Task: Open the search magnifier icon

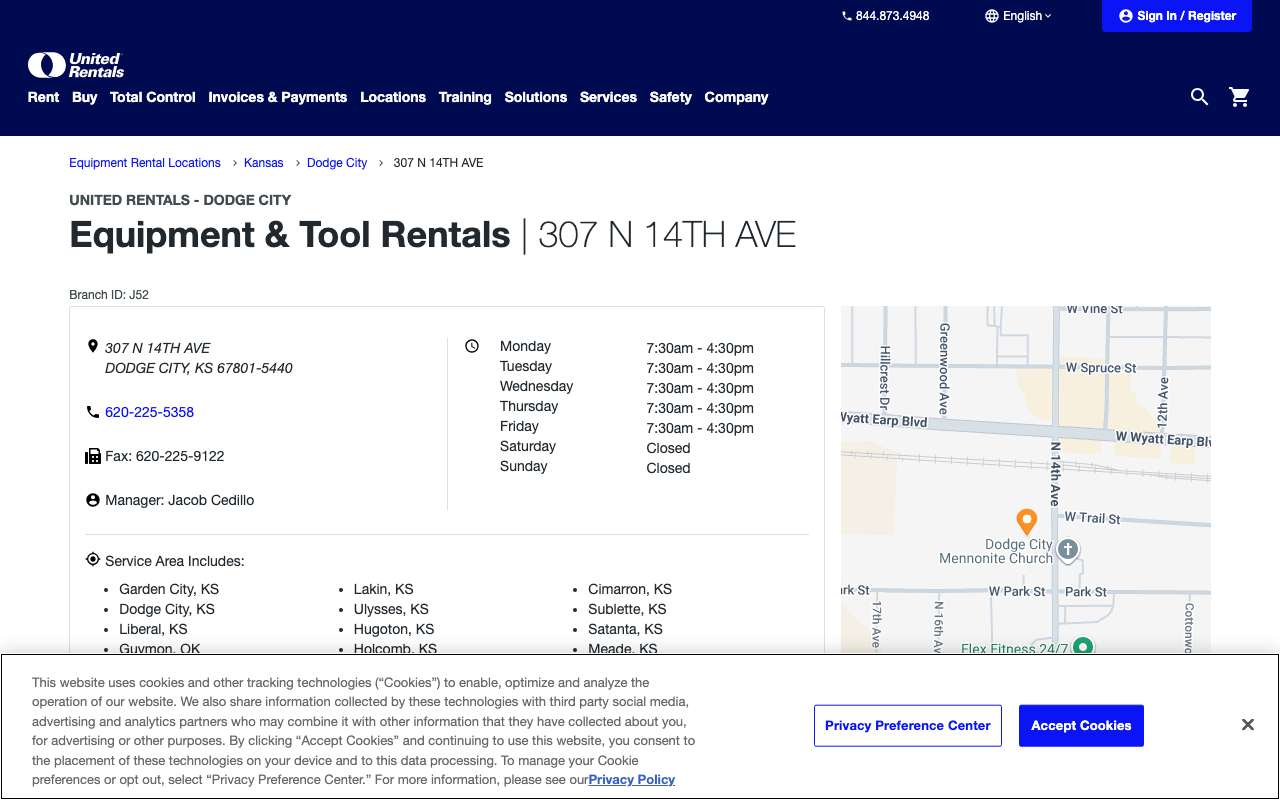Action: pyautogui.click(x=1200, y=97)
